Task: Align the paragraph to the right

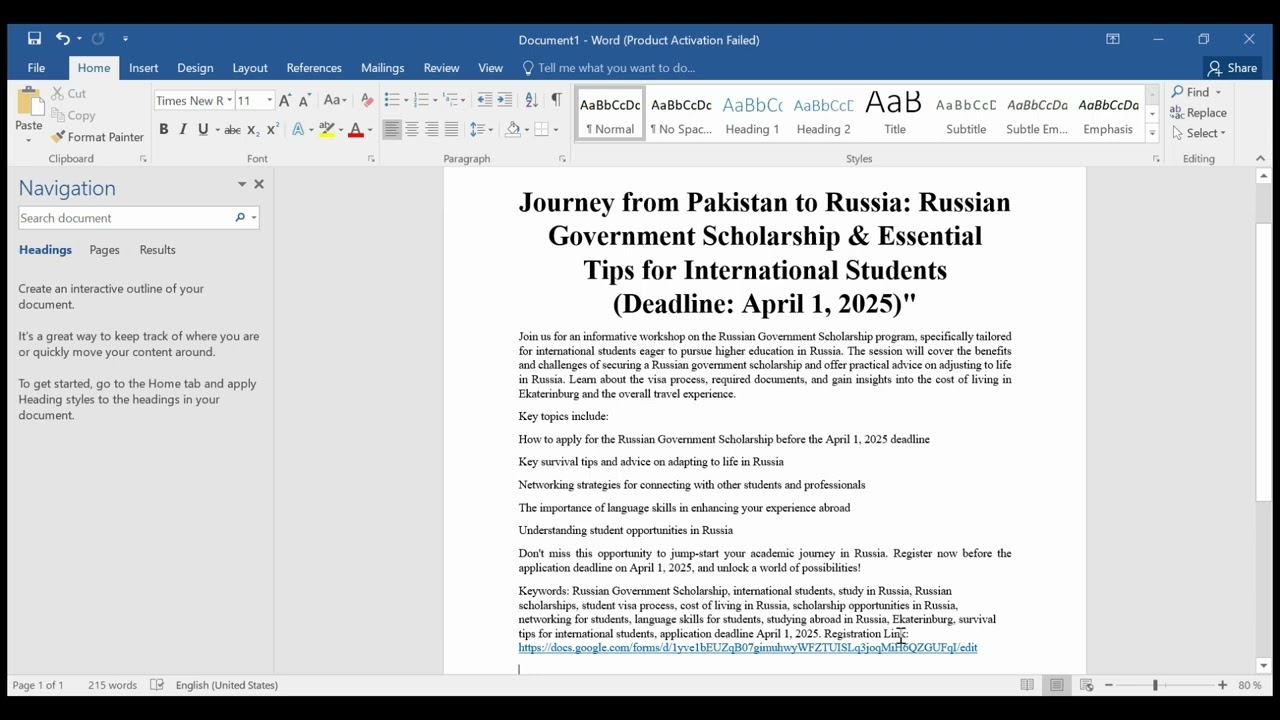Action: coord(432,130)
